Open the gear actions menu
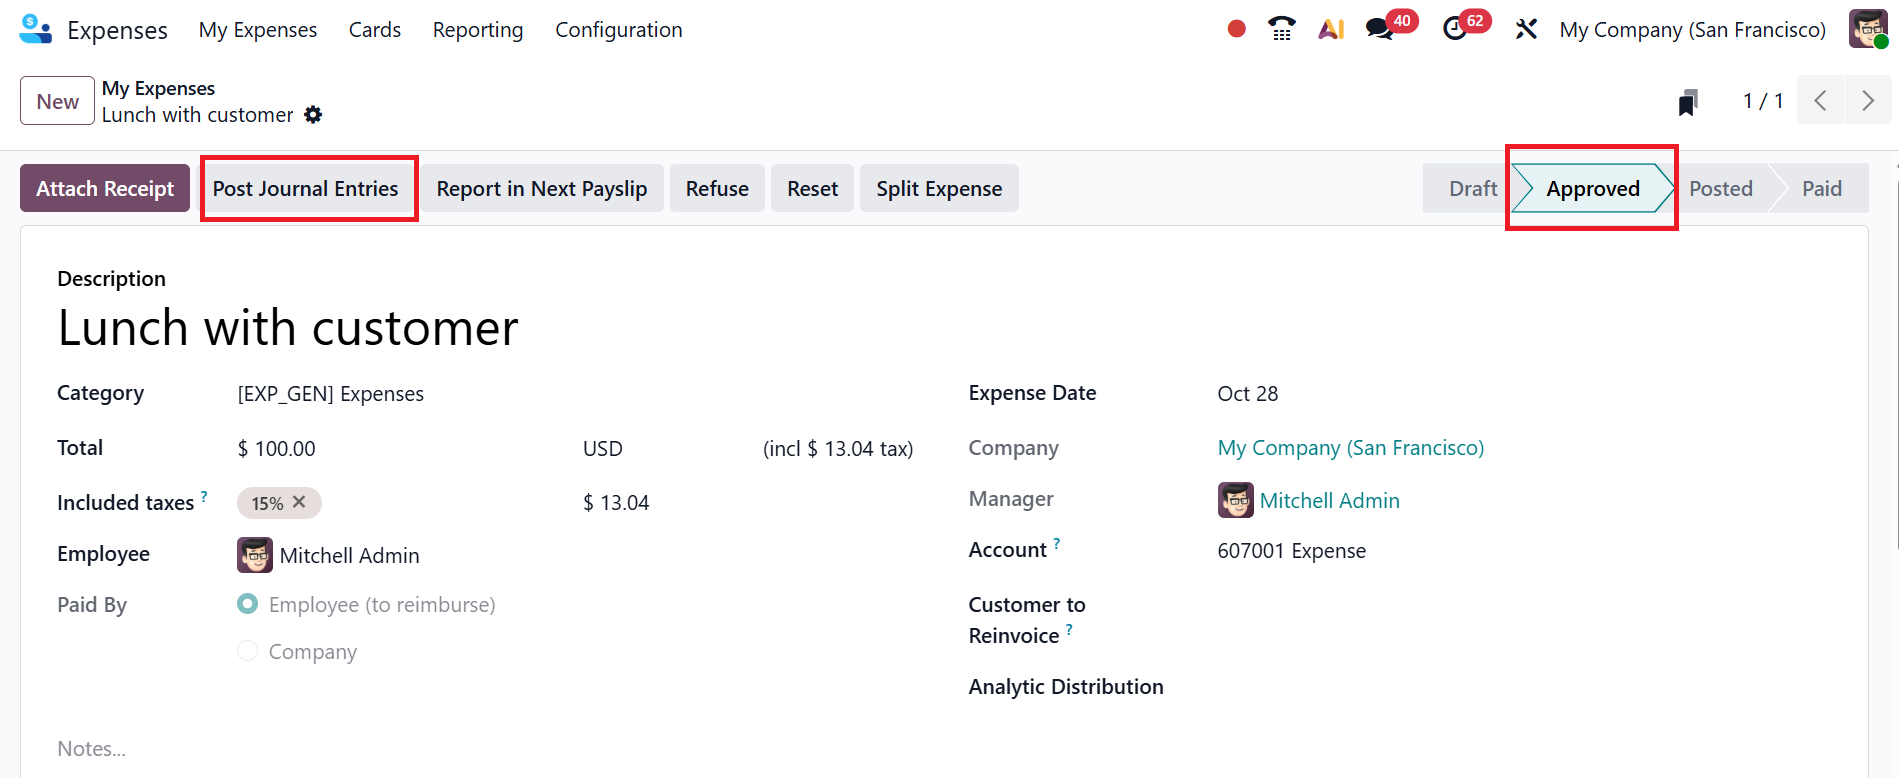 click(313, 115)
